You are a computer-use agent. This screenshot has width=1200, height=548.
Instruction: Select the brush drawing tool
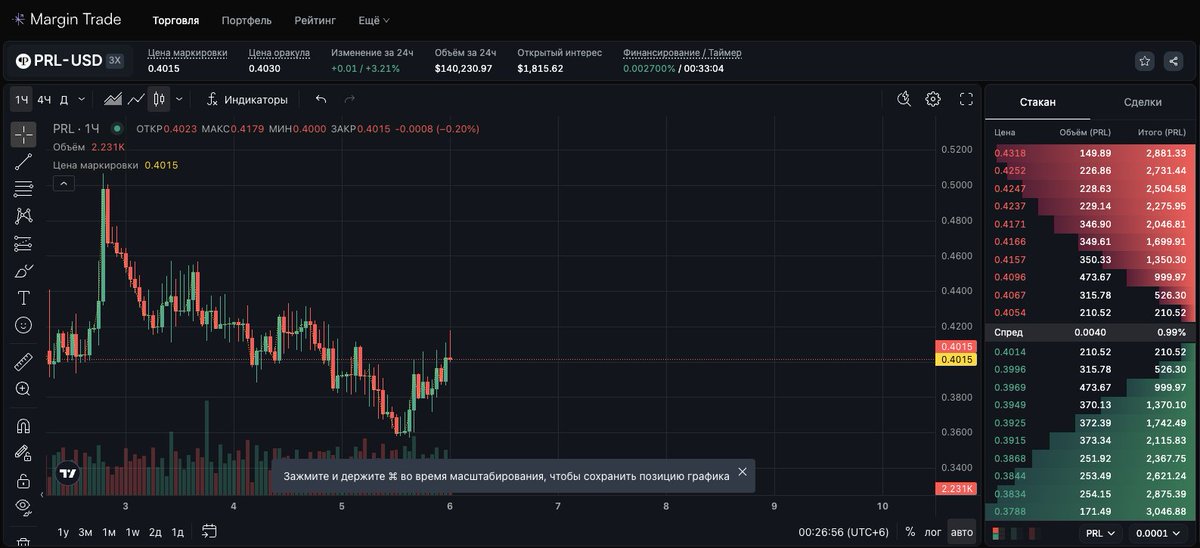coord(23,270)
